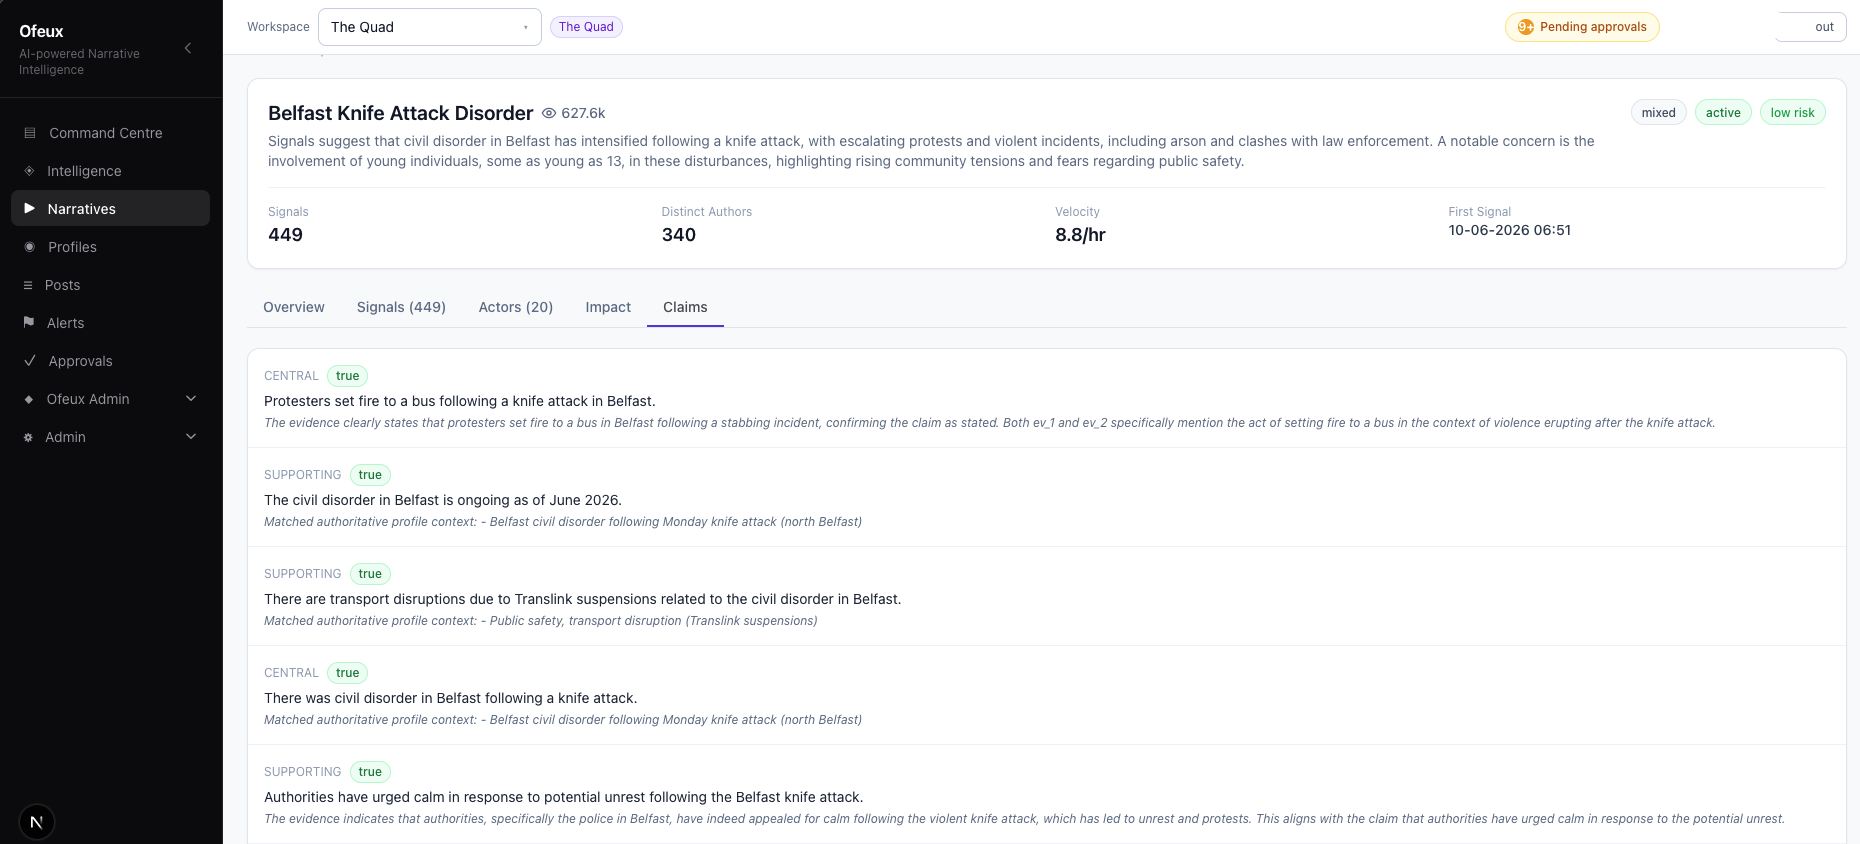
Task: Click the mixed sentiment badge
Action: coord(1658,113)
